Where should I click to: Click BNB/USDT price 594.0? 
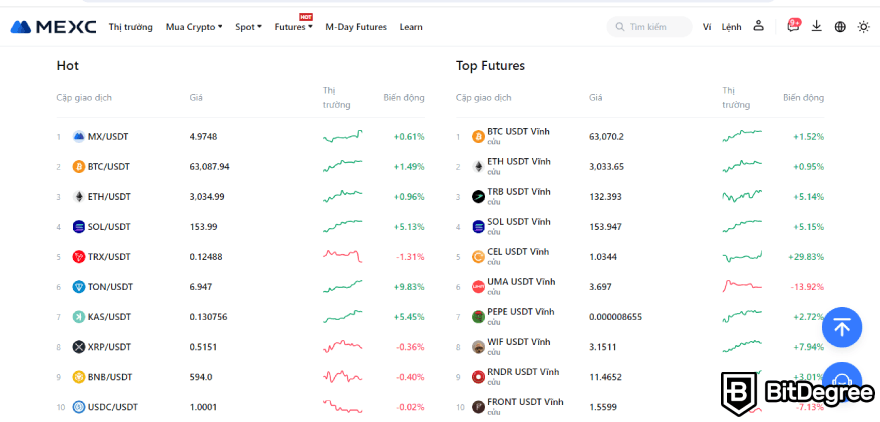pos(201,377)
